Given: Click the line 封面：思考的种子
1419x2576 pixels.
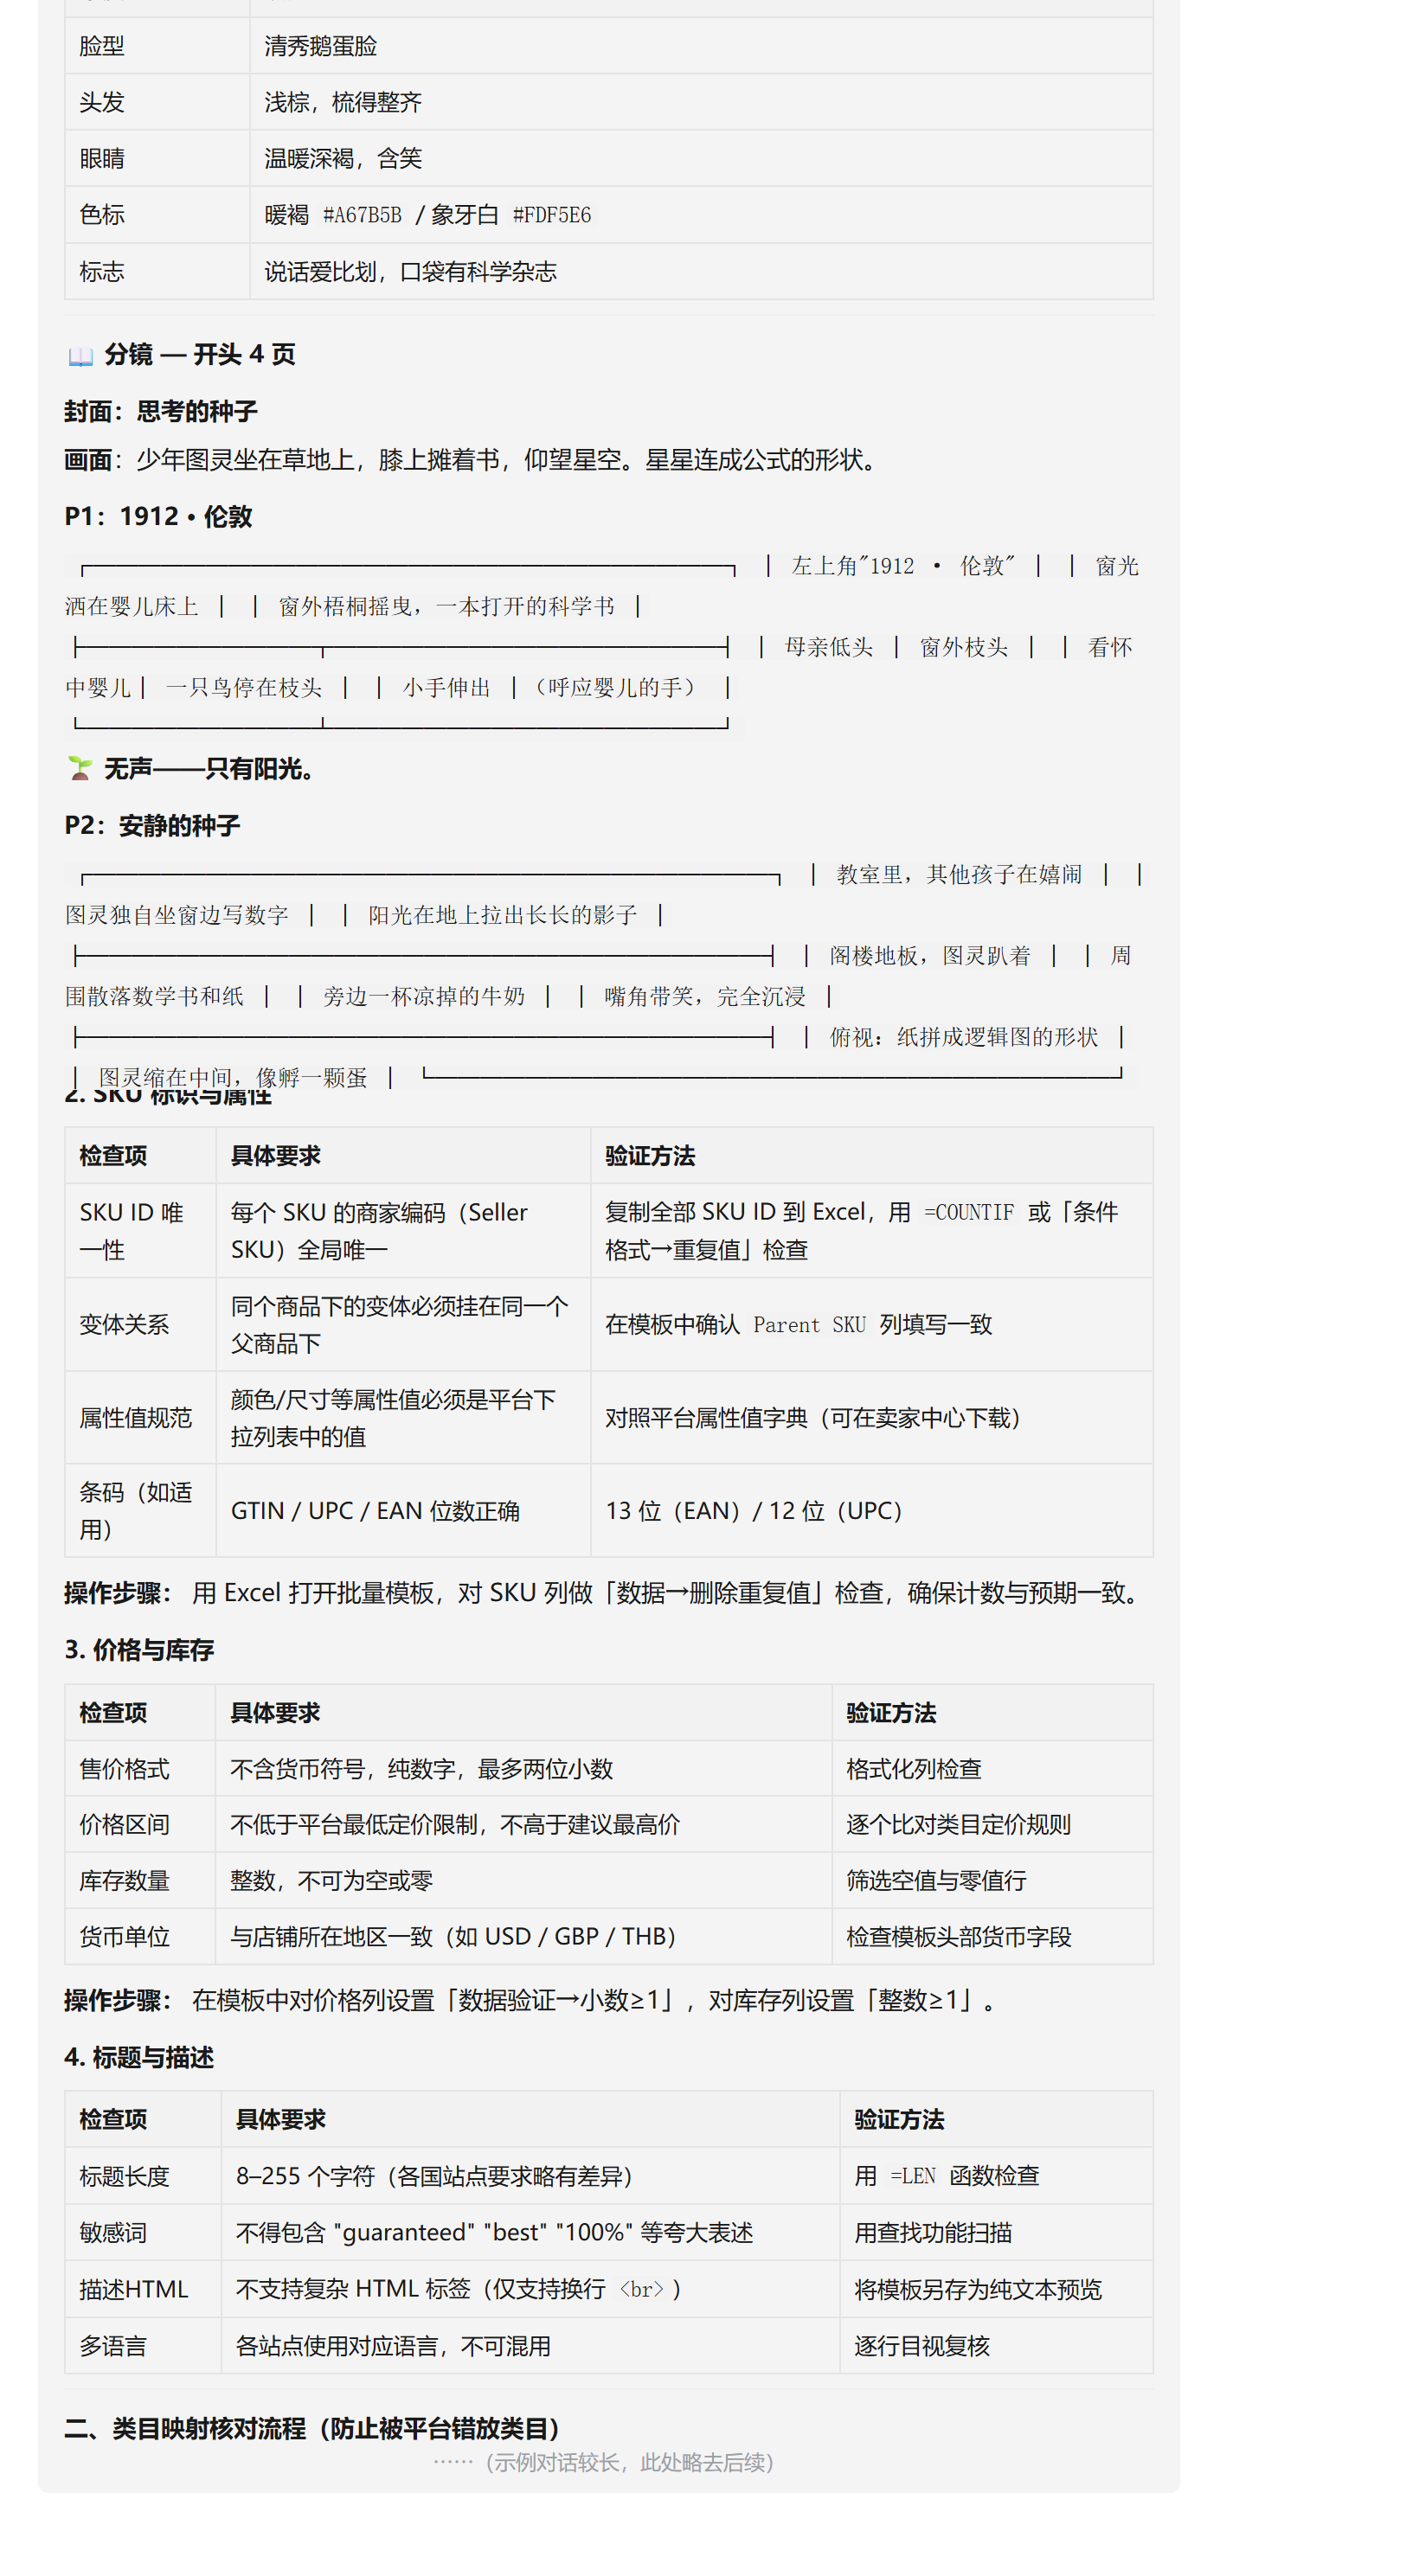Looking at the screenshot, I should point(161,412).
